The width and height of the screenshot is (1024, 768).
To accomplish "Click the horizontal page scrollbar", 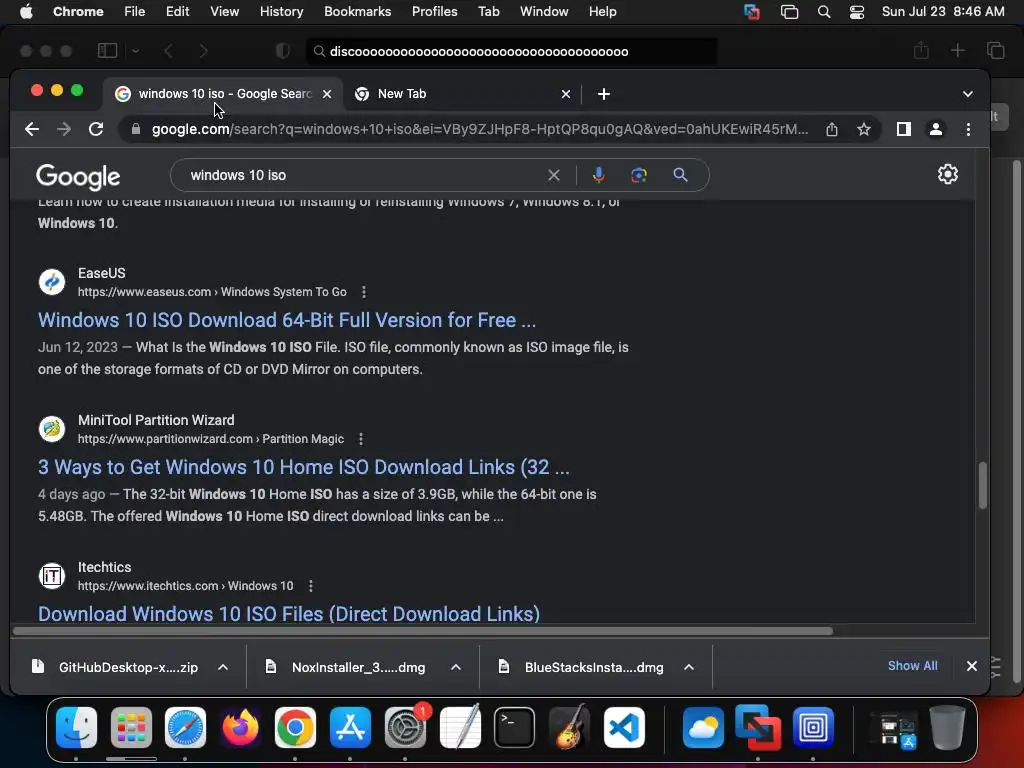I will click(x=423, y=631).
